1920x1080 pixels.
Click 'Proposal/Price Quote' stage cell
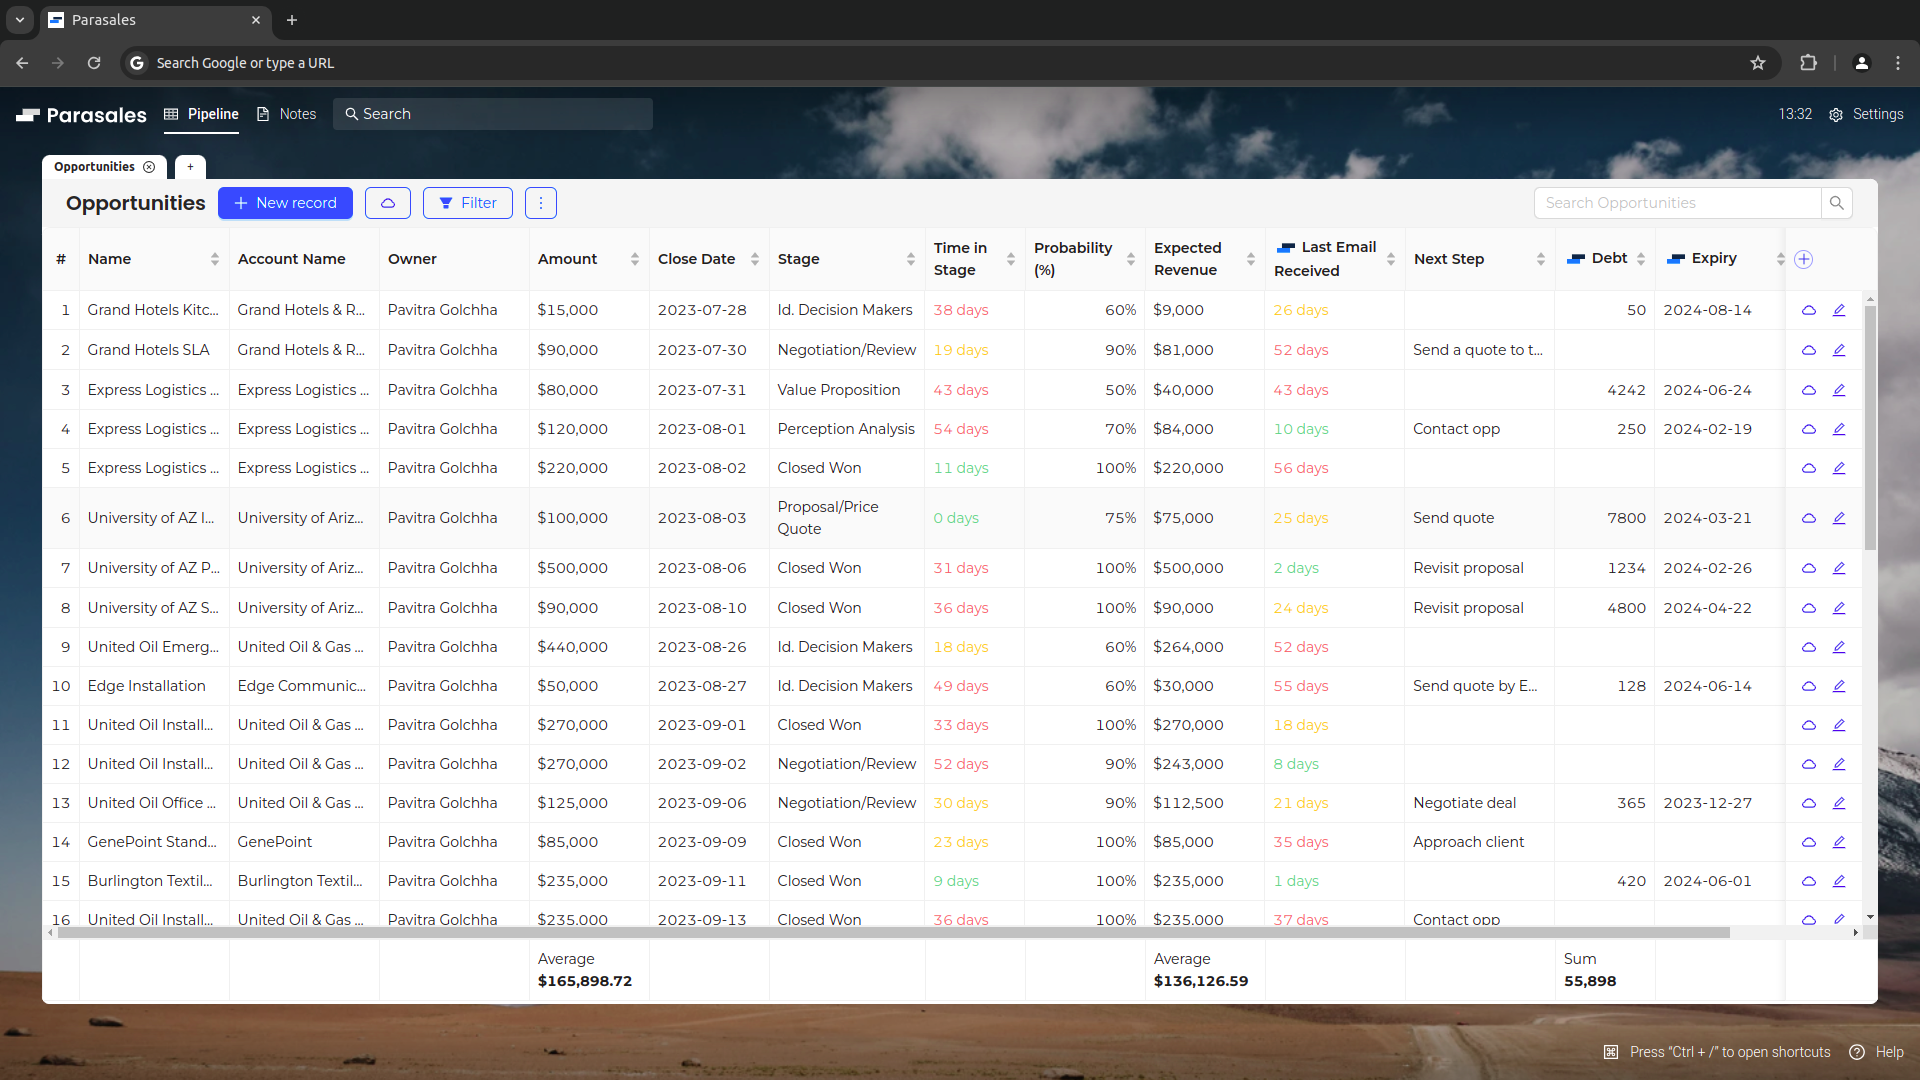[847, 518]
